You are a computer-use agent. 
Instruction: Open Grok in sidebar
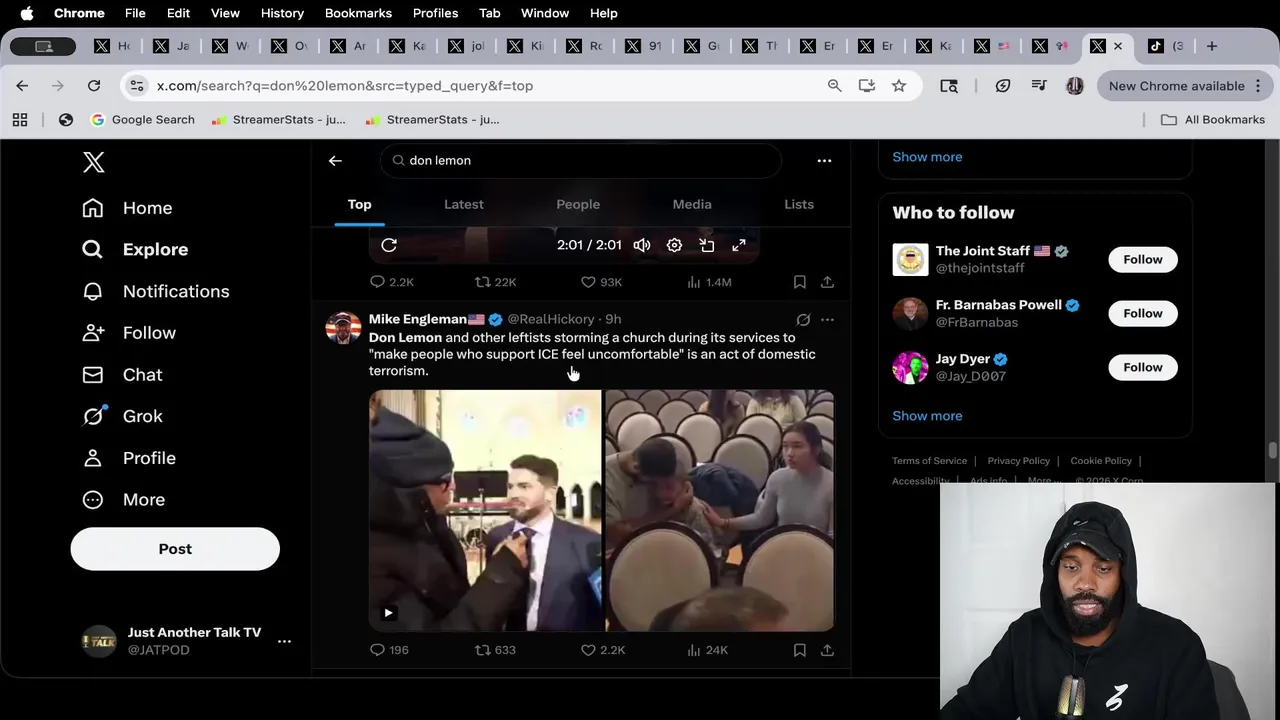tap(122, 416)
